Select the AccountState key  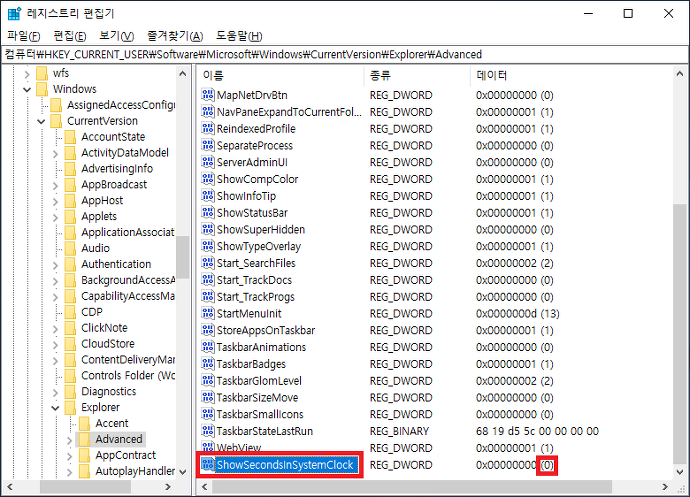(x=113, y=137)
